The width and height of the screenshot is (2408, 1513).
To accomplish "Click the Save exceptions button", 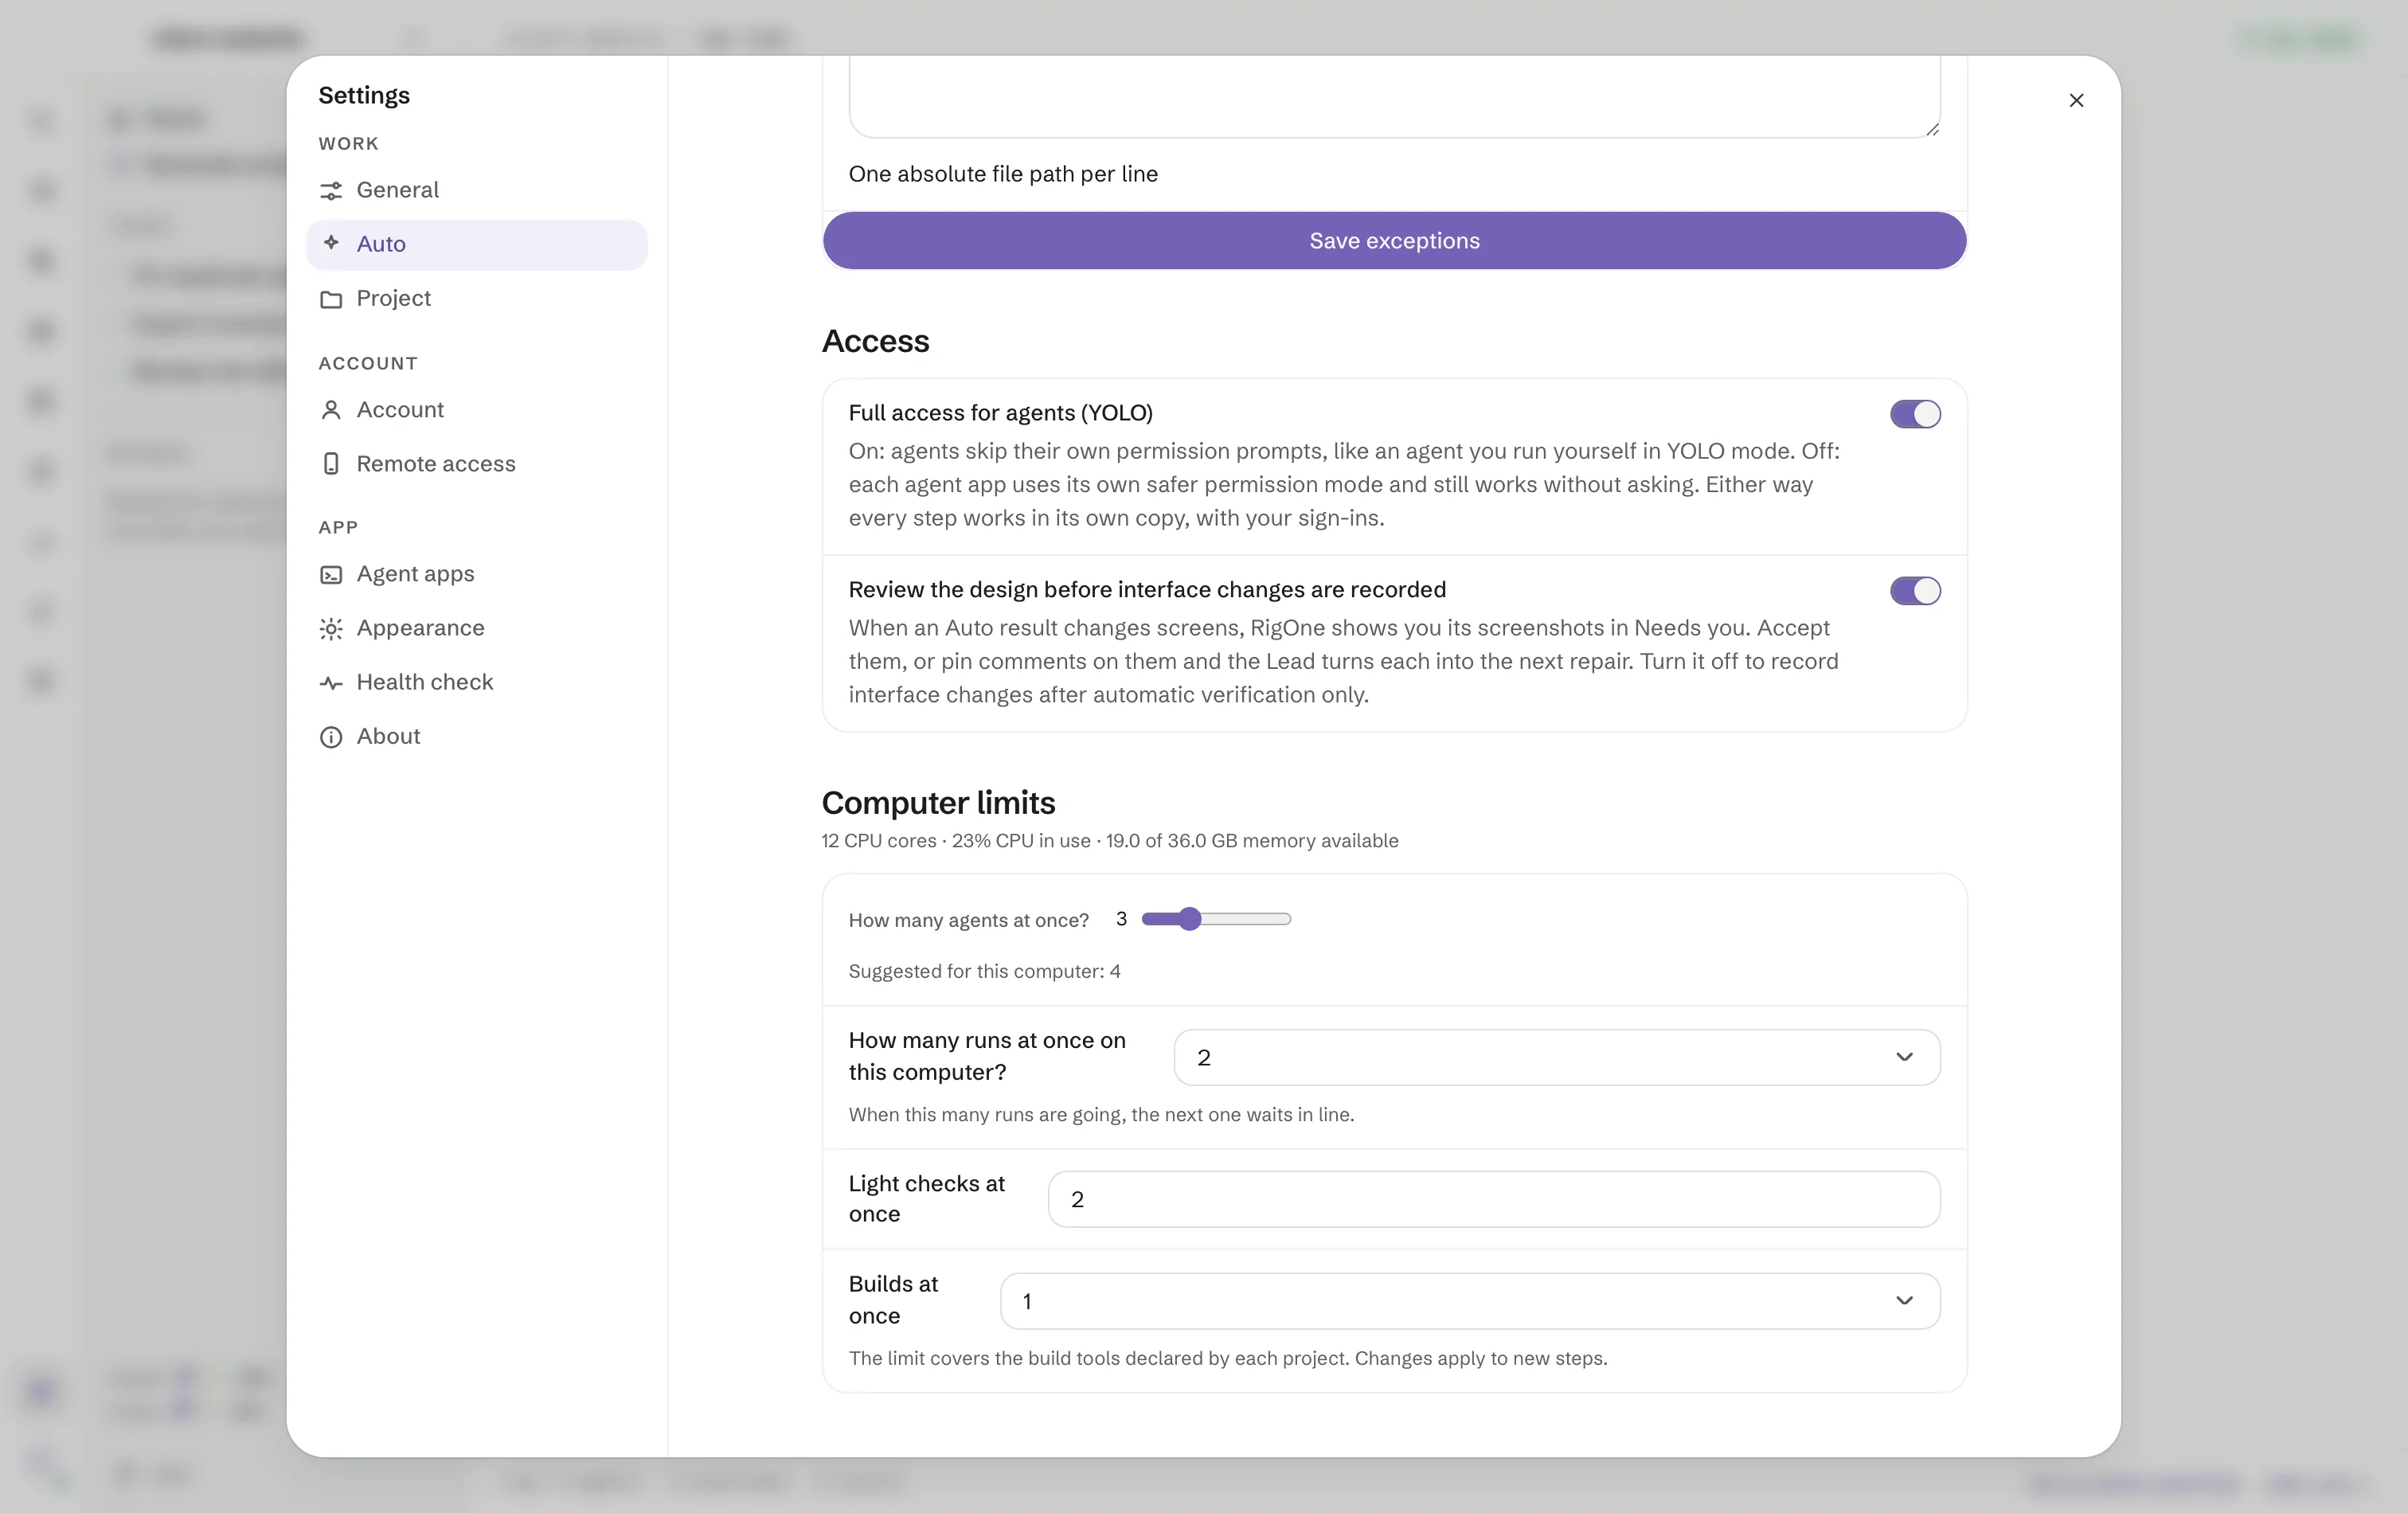I will pyautogui.click(x=1394, y=241).
